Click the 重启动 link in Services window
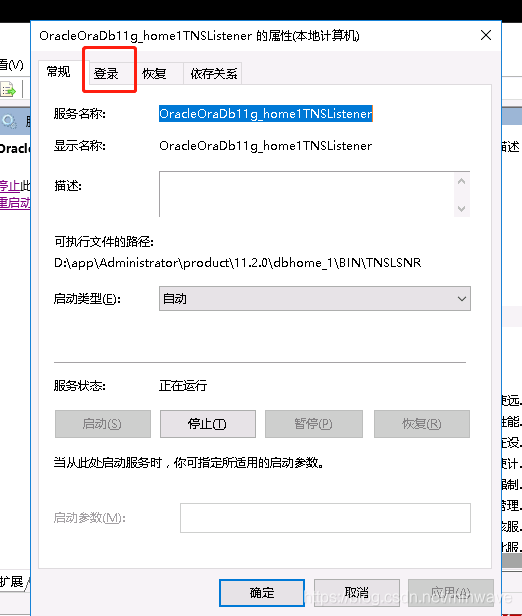This screenshot has height=616, width=522. point(15,203)
